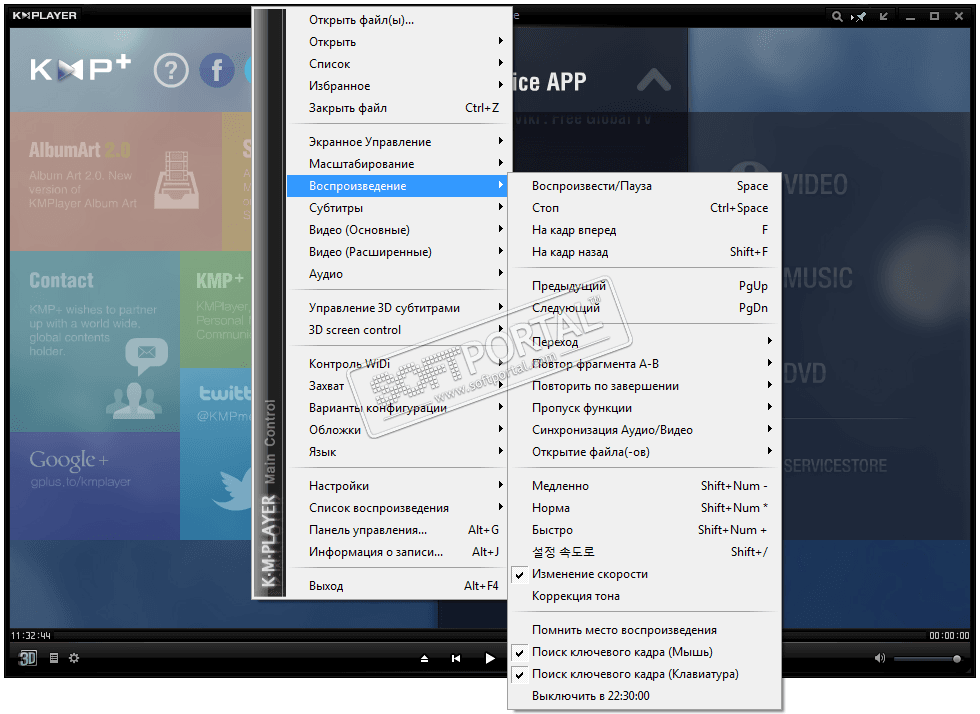Open the settings gear in control bar
This screenshot has height=714, width=980.
(x=74, y=658)
